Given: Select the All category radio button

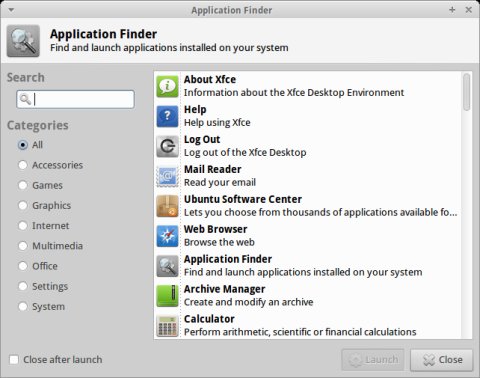Looking at the screenshot, I should [23, 145].
